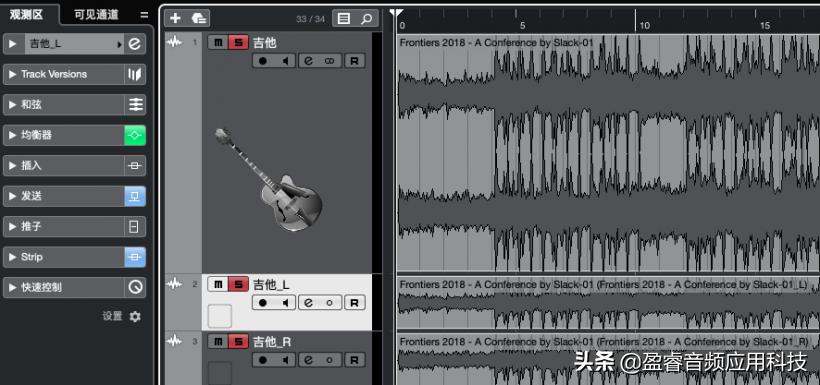
Task: Open track visibility configuration list icon
Action: tap(344, 19)
